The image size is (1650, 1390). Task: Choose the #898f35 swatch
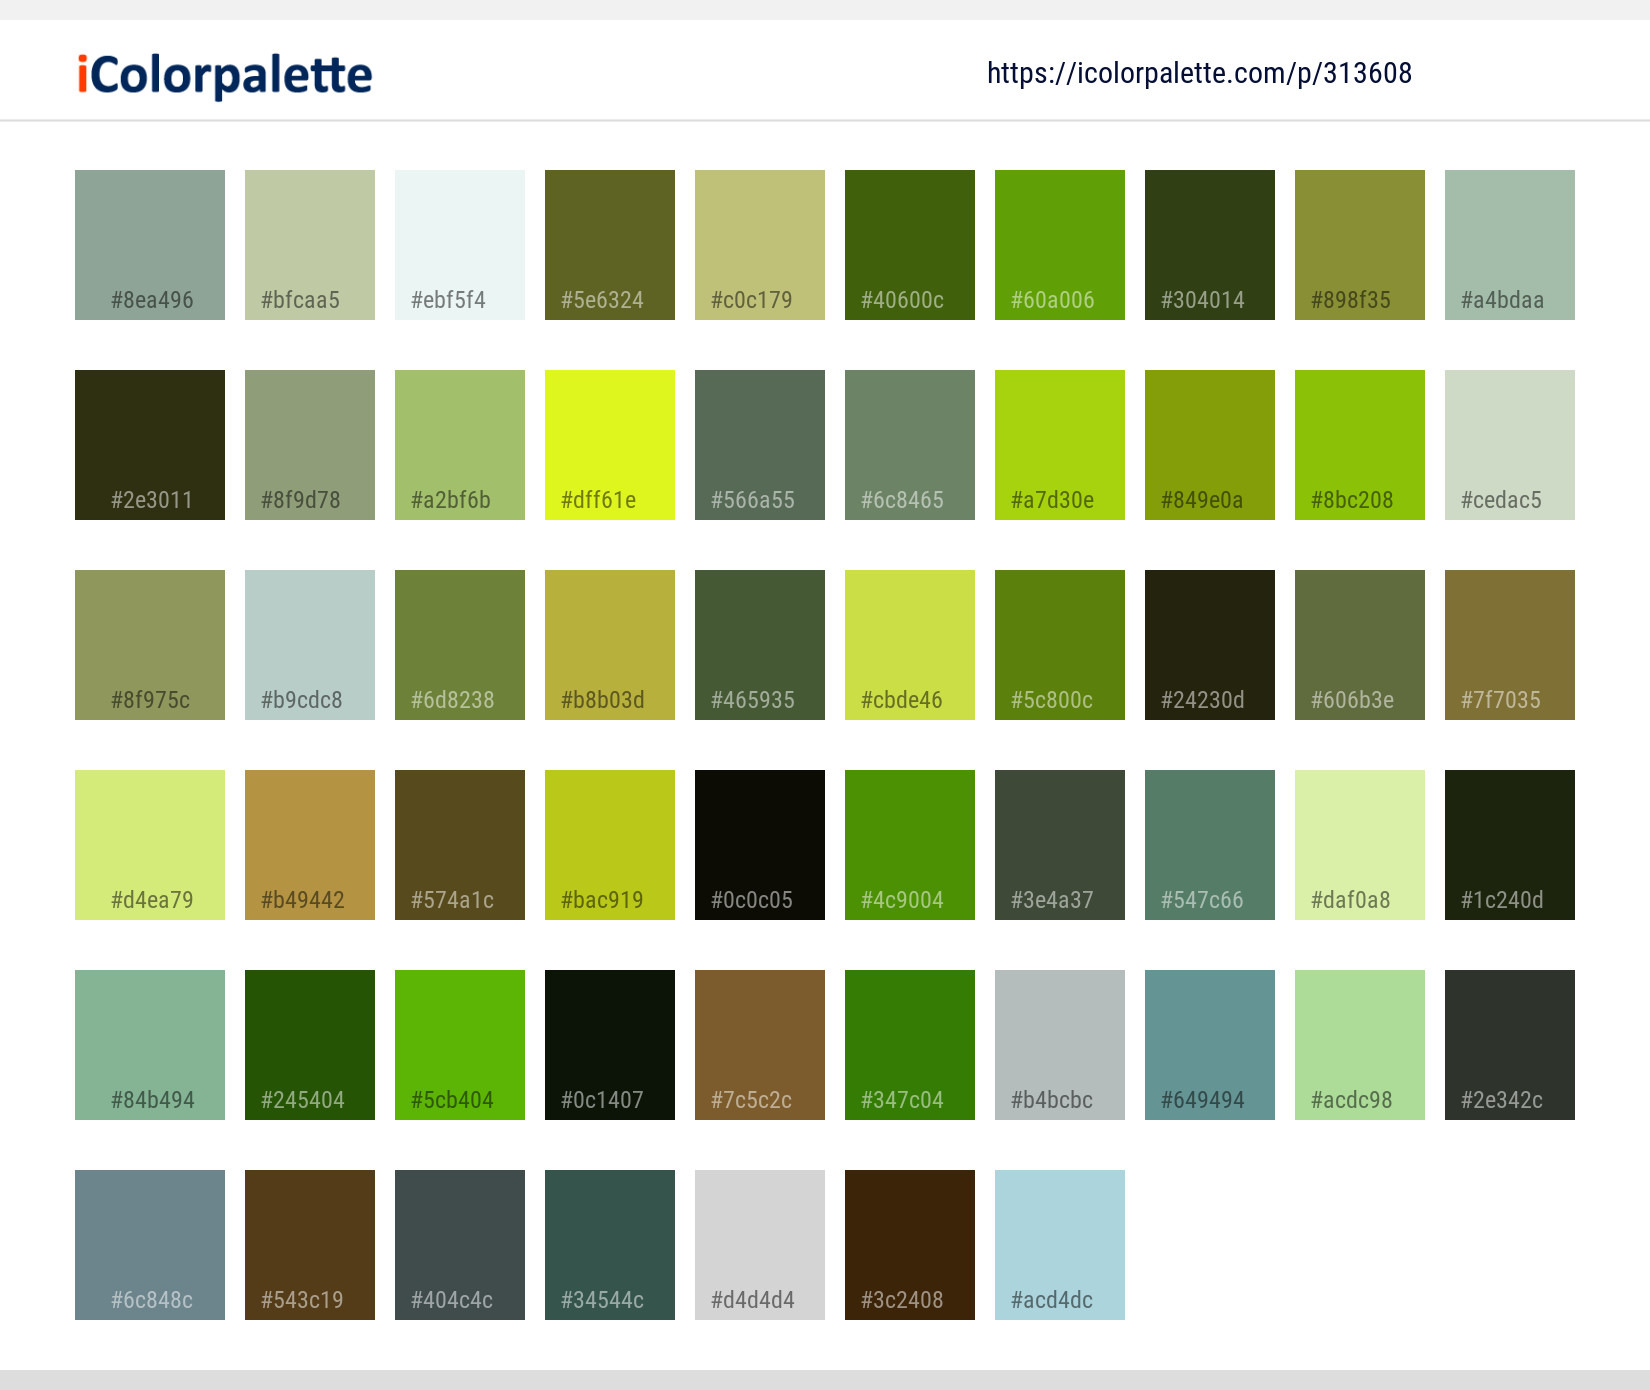pyautogui.click(x=1360, y=245)
